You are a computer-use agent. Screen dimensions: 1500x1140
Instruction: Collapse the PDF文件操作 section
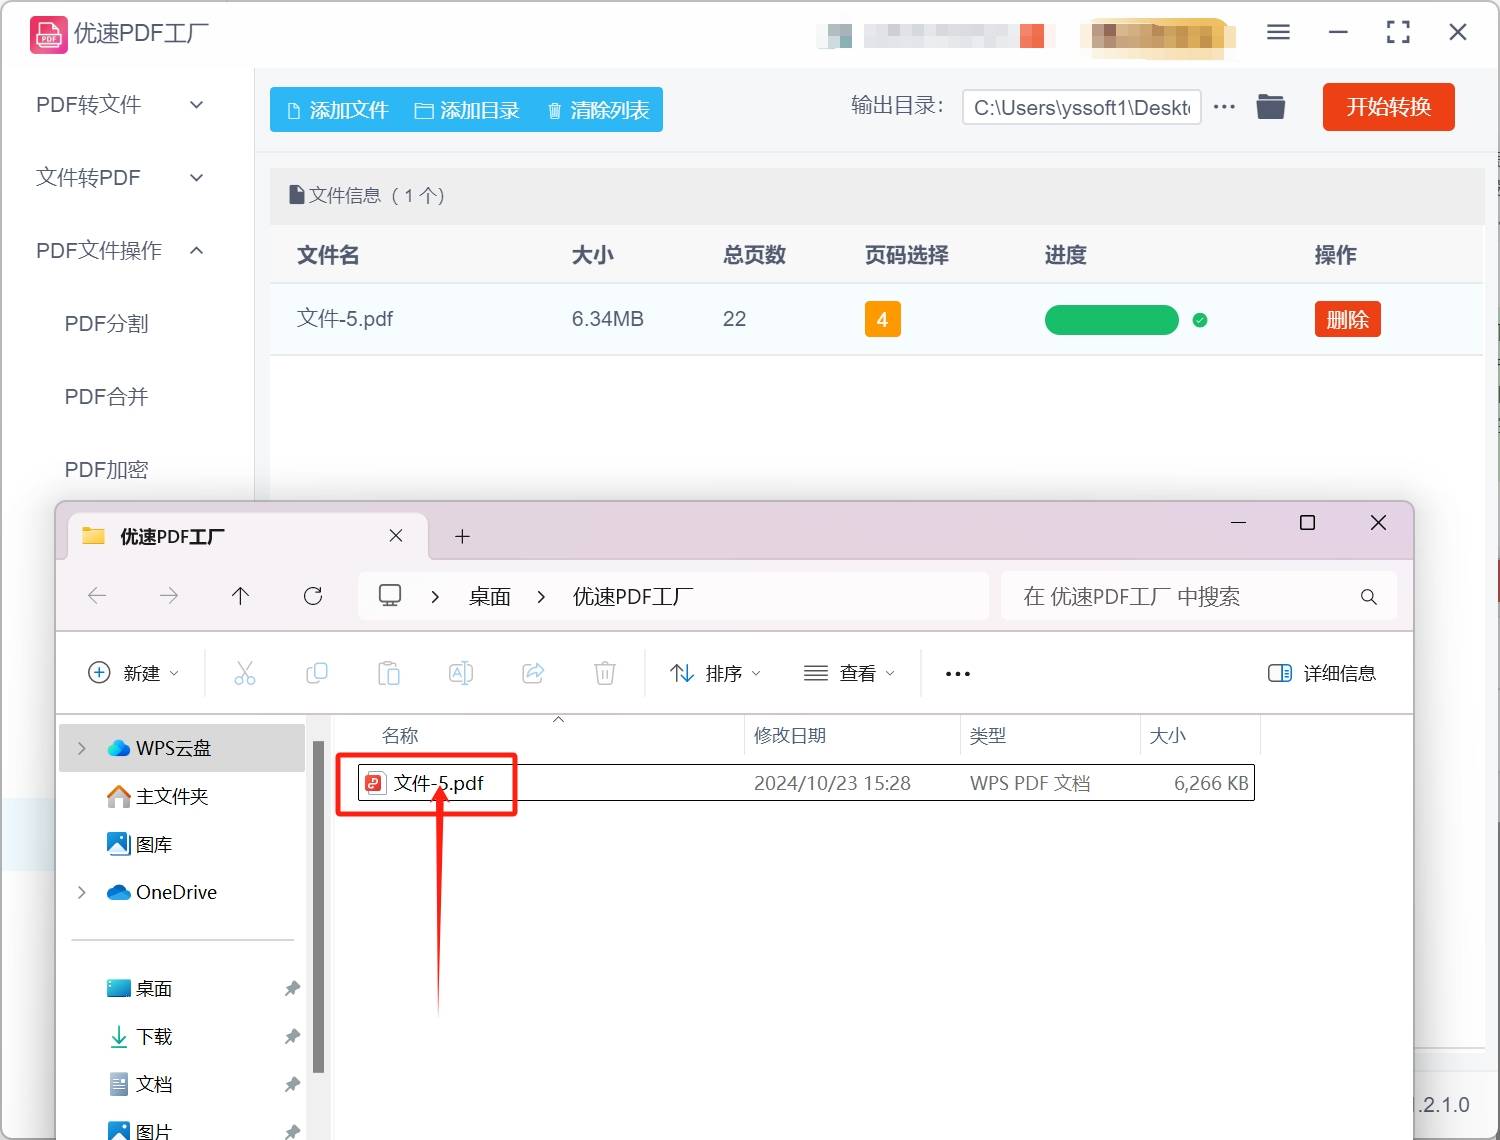point(197,250)
